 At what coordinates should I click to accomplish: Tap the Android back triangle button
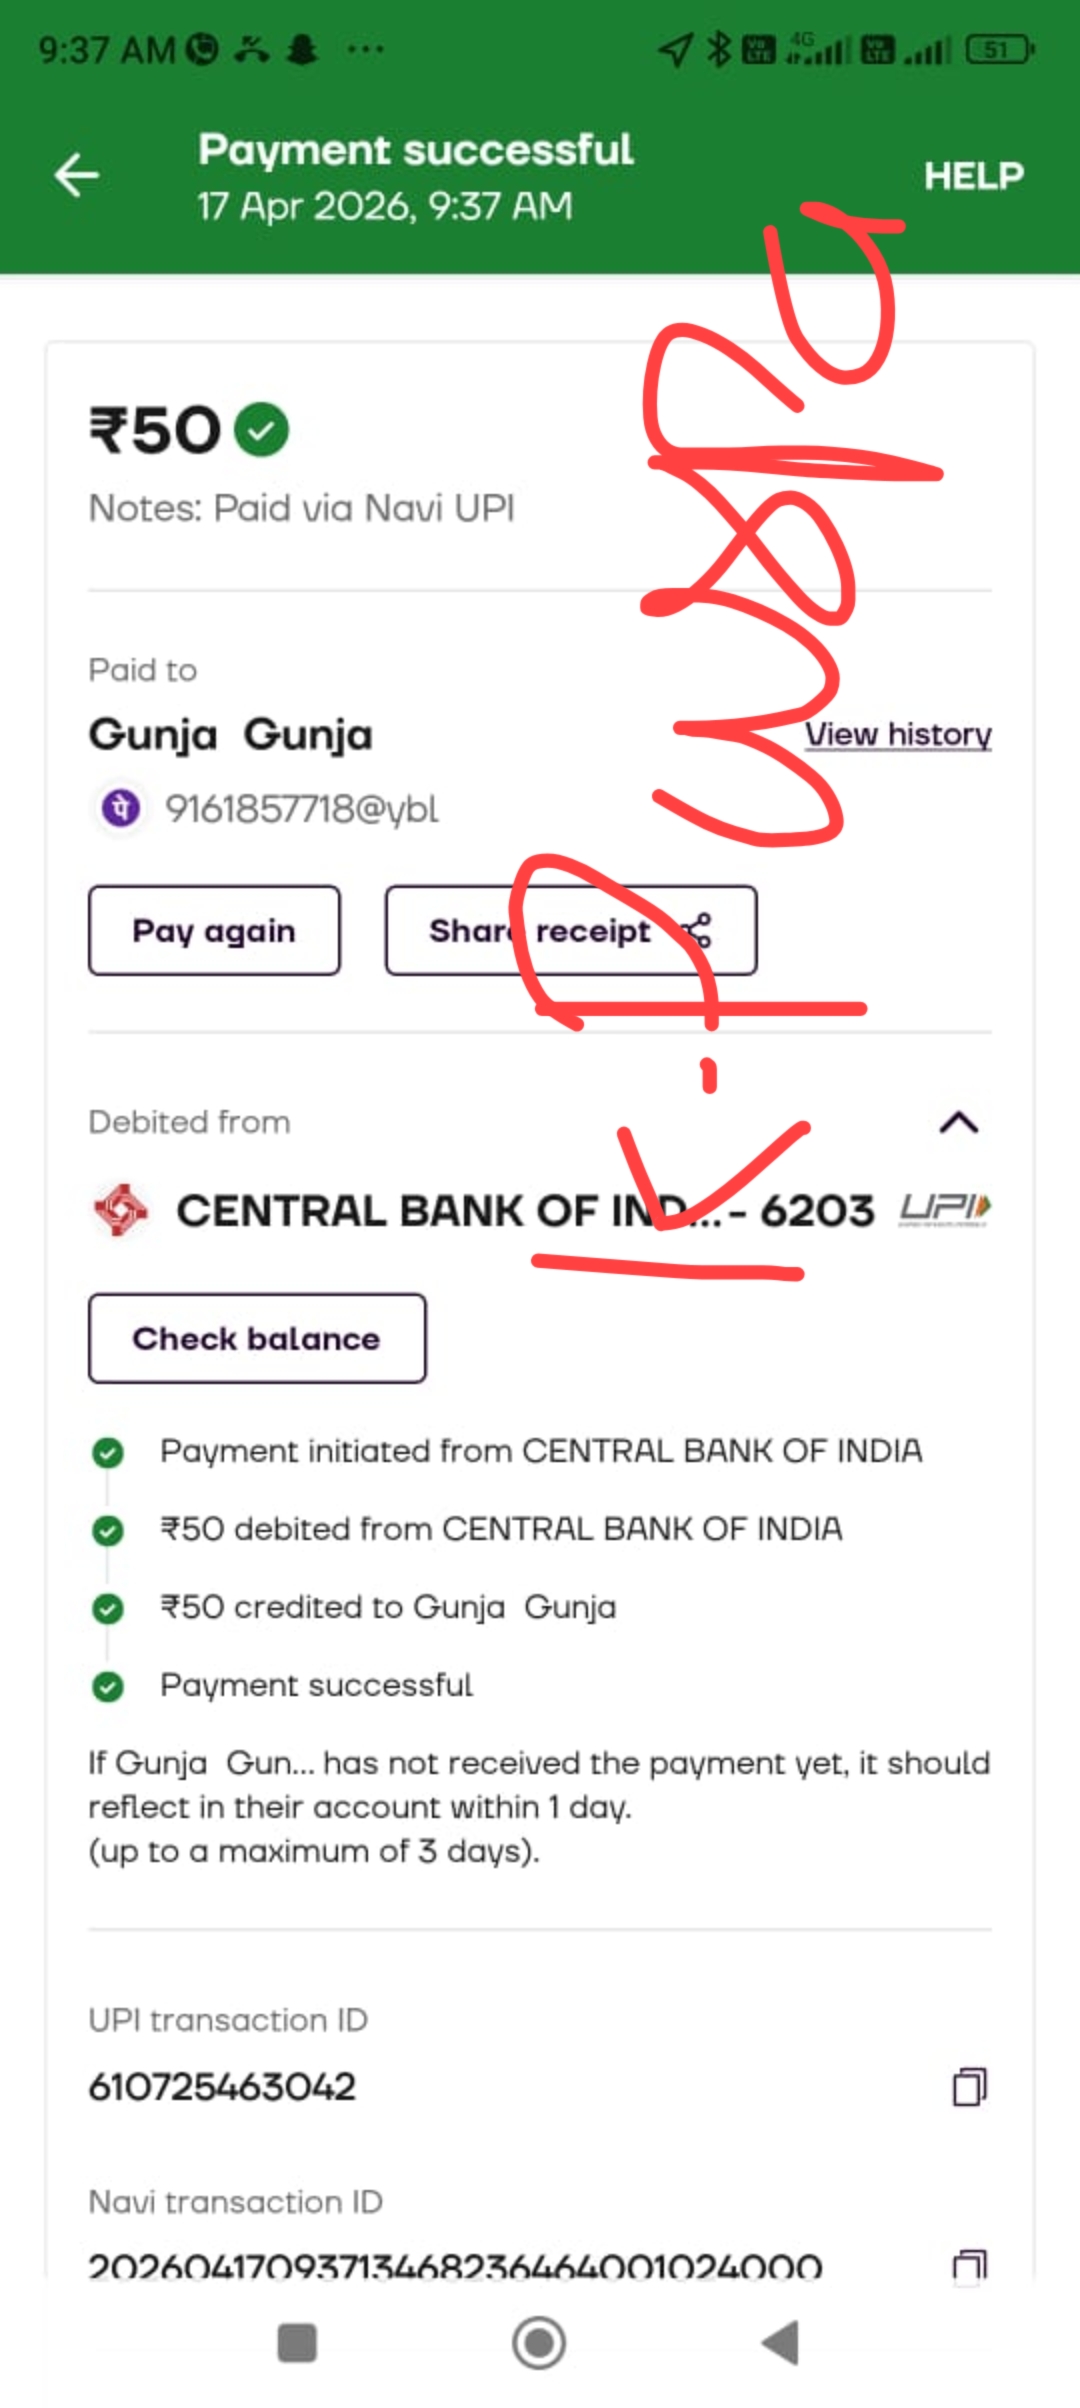[780, 2342]
